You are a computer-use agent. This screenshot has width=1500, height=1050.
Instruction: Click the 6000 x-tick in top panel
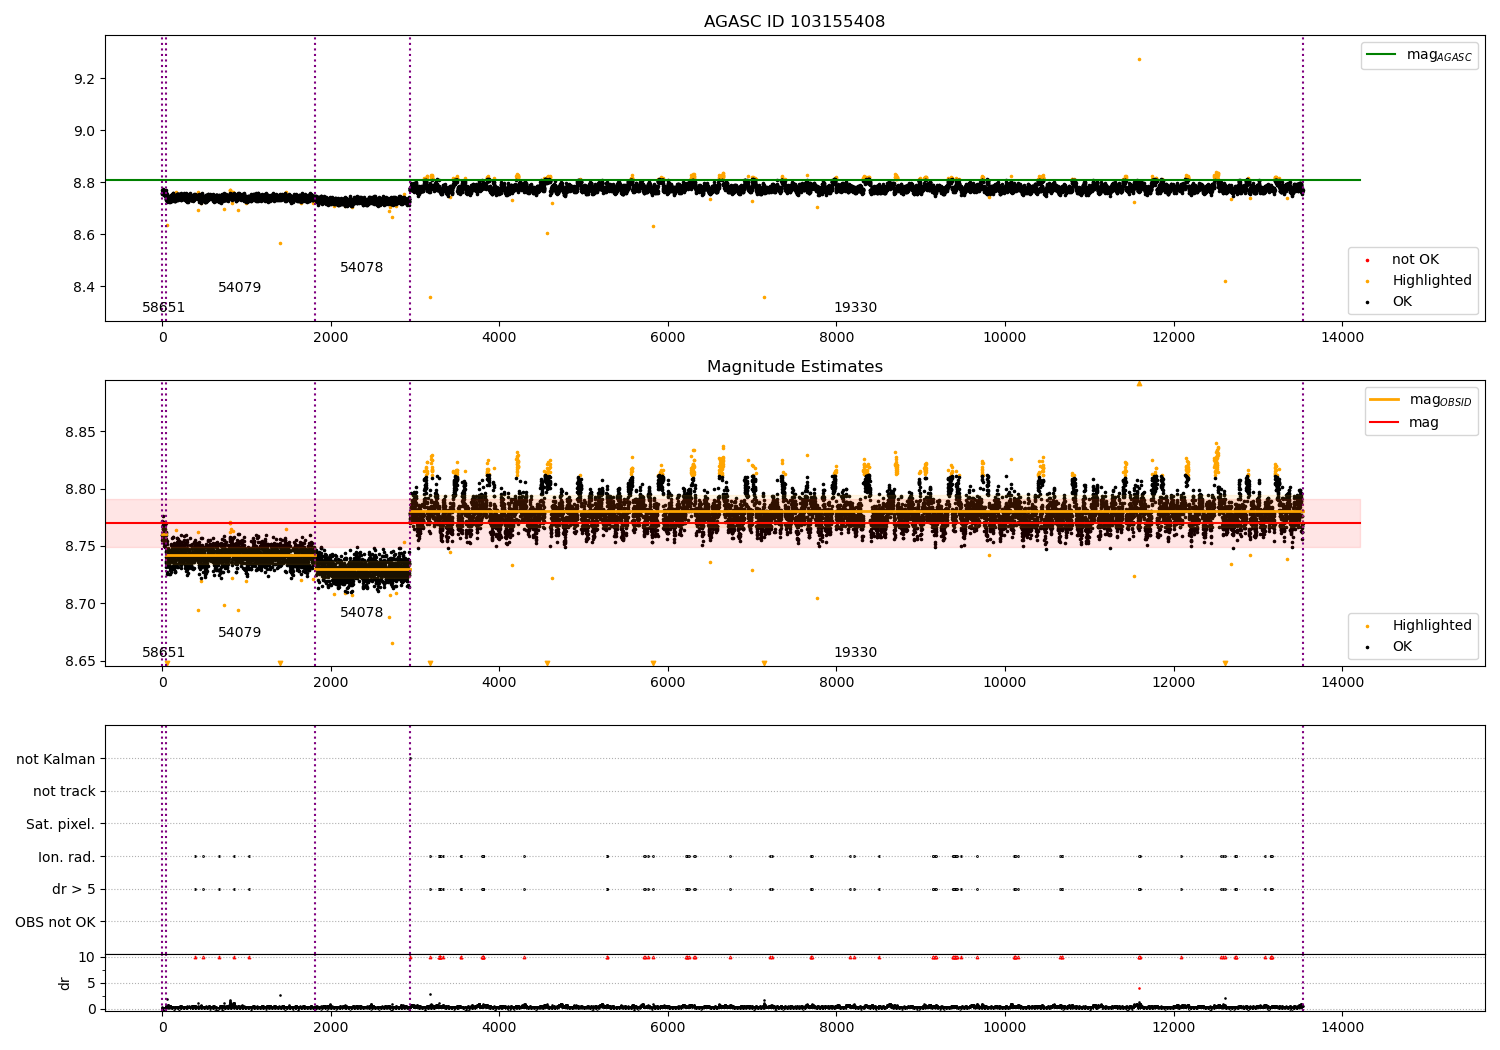click(x=668, y=338)
